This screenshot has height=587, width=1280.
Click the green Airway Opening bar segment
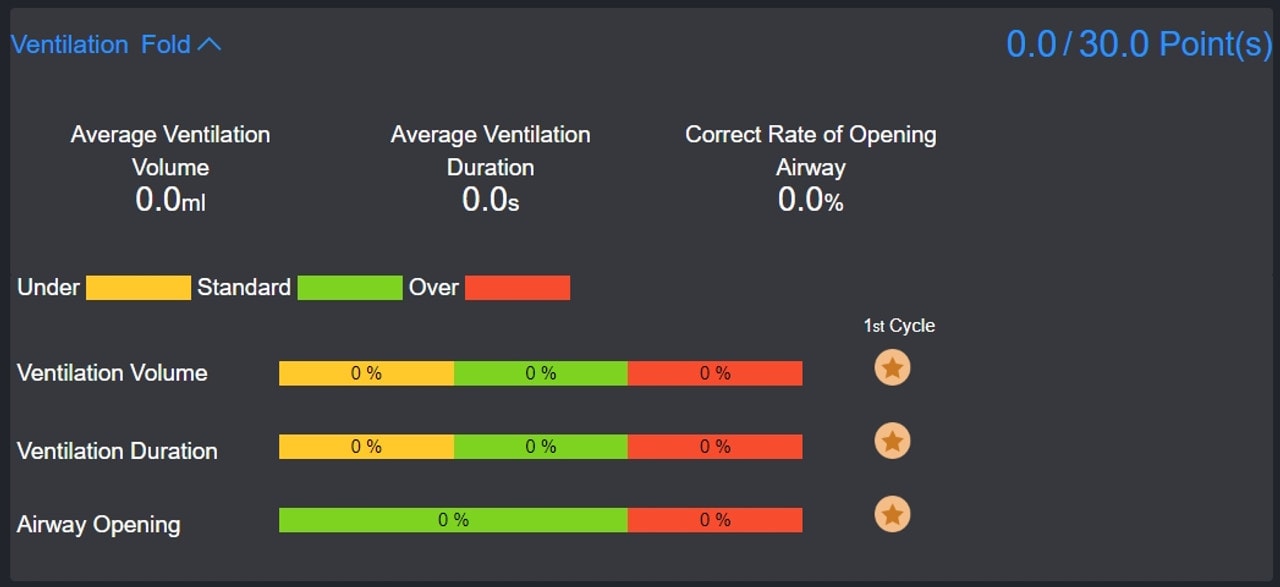(x=453, y=520)
